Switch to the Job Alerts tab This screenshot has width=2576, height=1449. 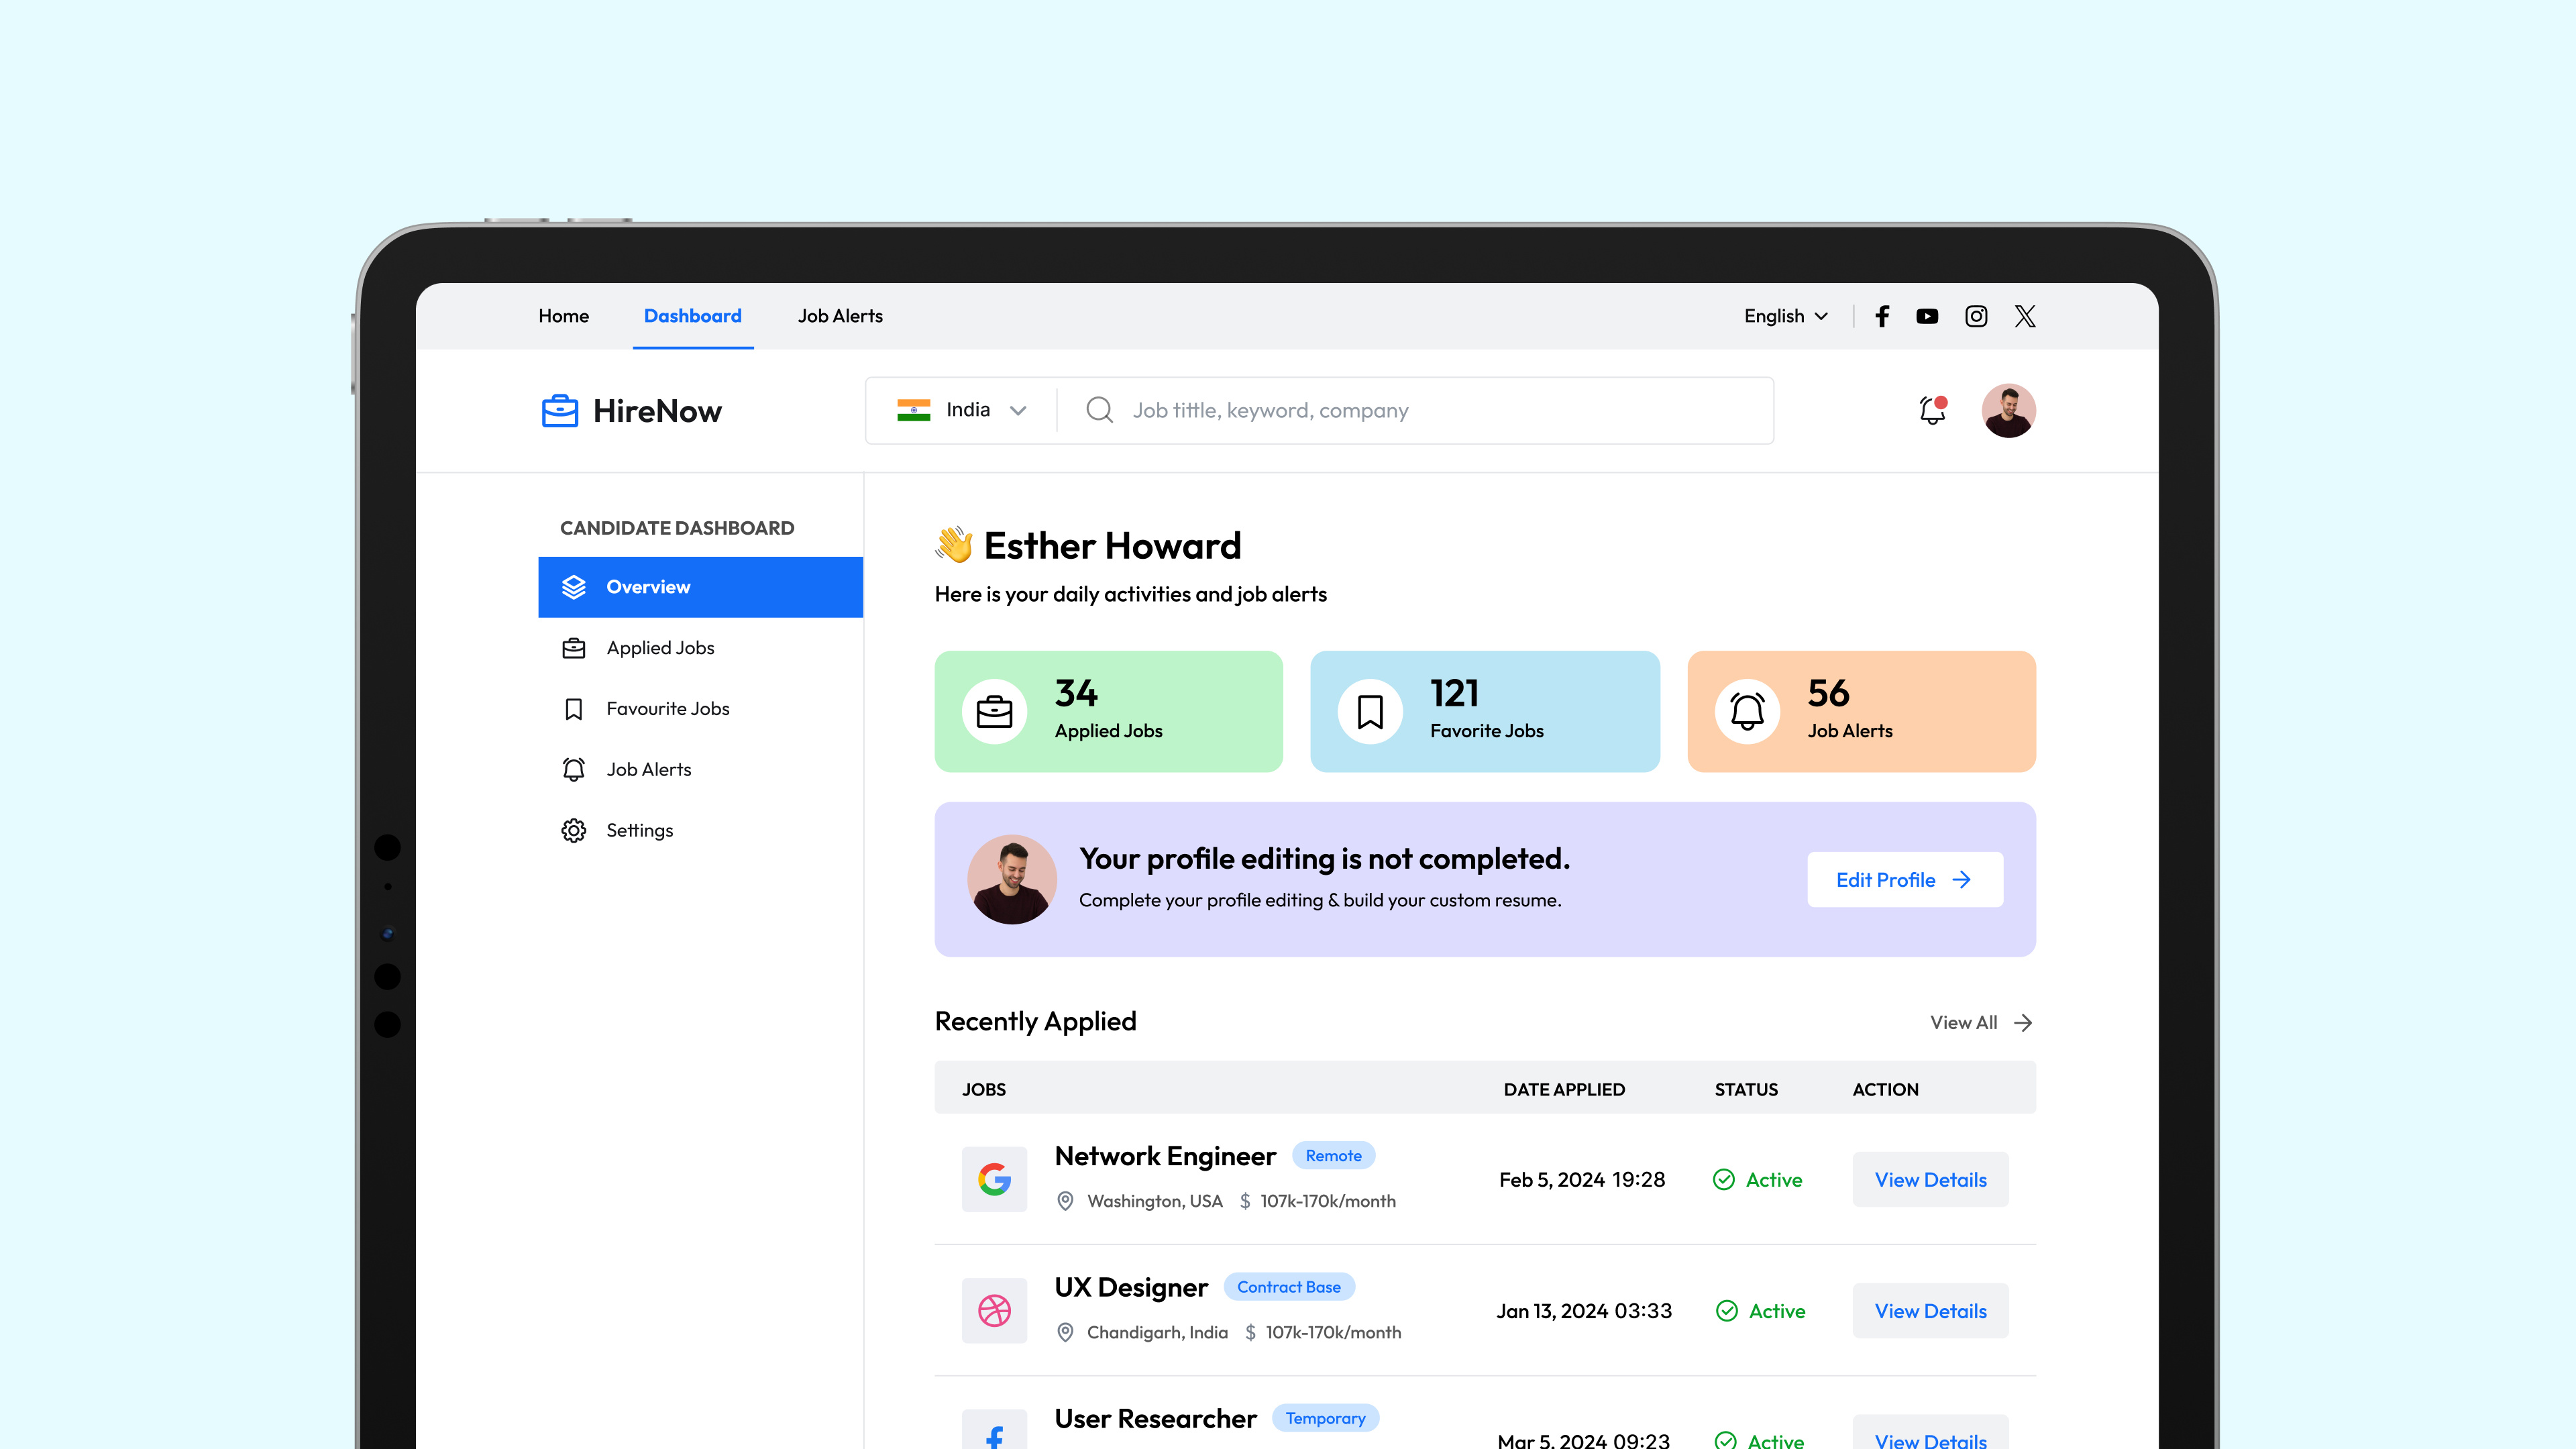(x=840, y=316)
